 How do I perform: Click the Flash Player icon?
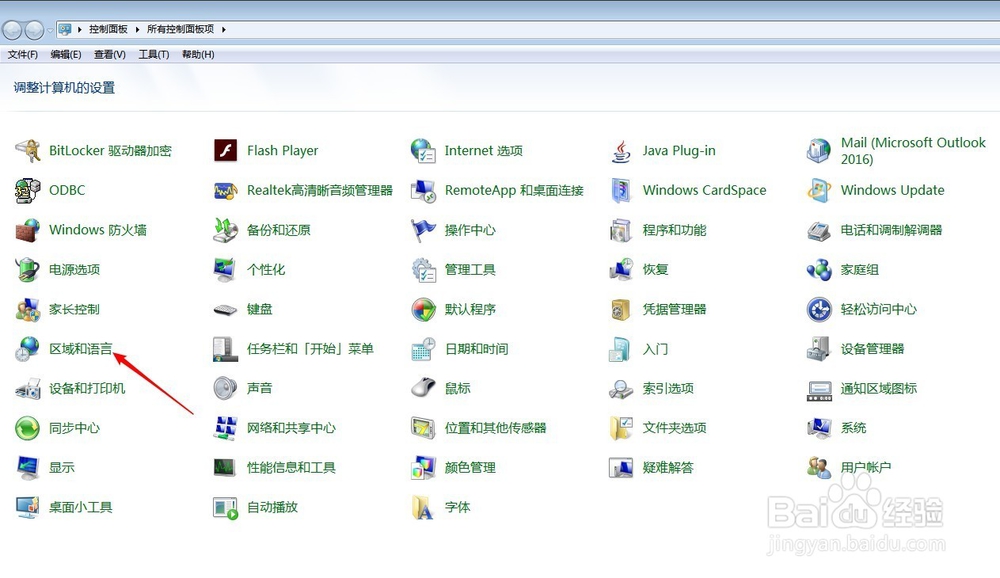(x=225, y=151)
